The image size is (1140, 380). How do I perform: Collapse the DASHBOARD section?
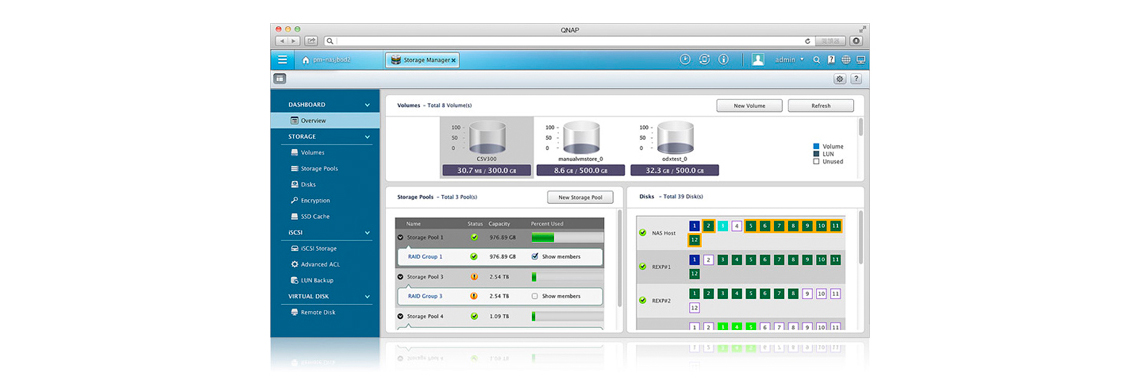(x=367, y=105)
